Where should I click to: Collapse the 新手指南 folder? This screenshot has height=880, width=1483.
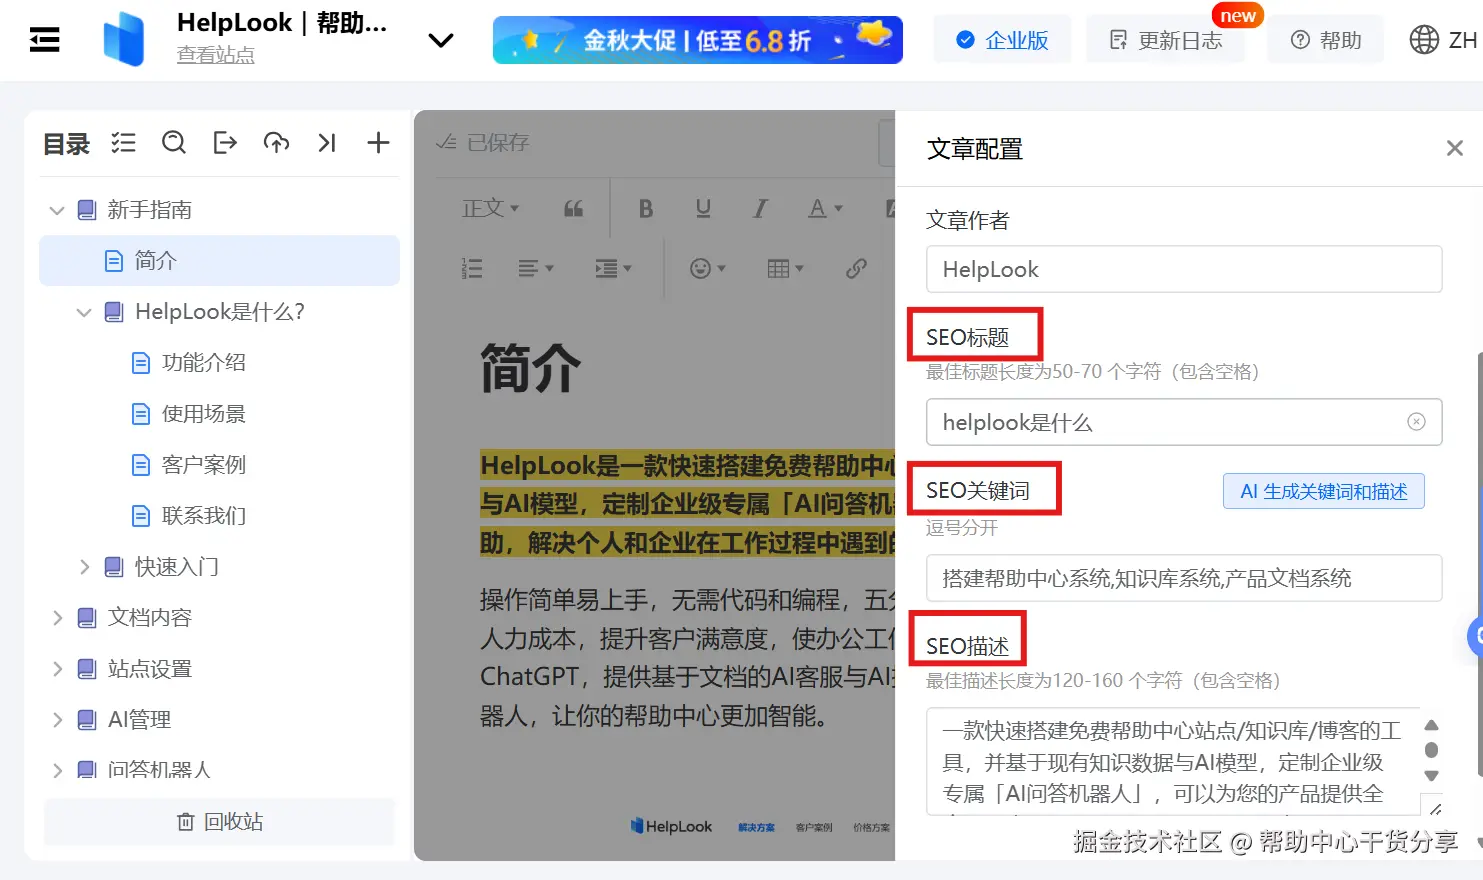point(57,210)
